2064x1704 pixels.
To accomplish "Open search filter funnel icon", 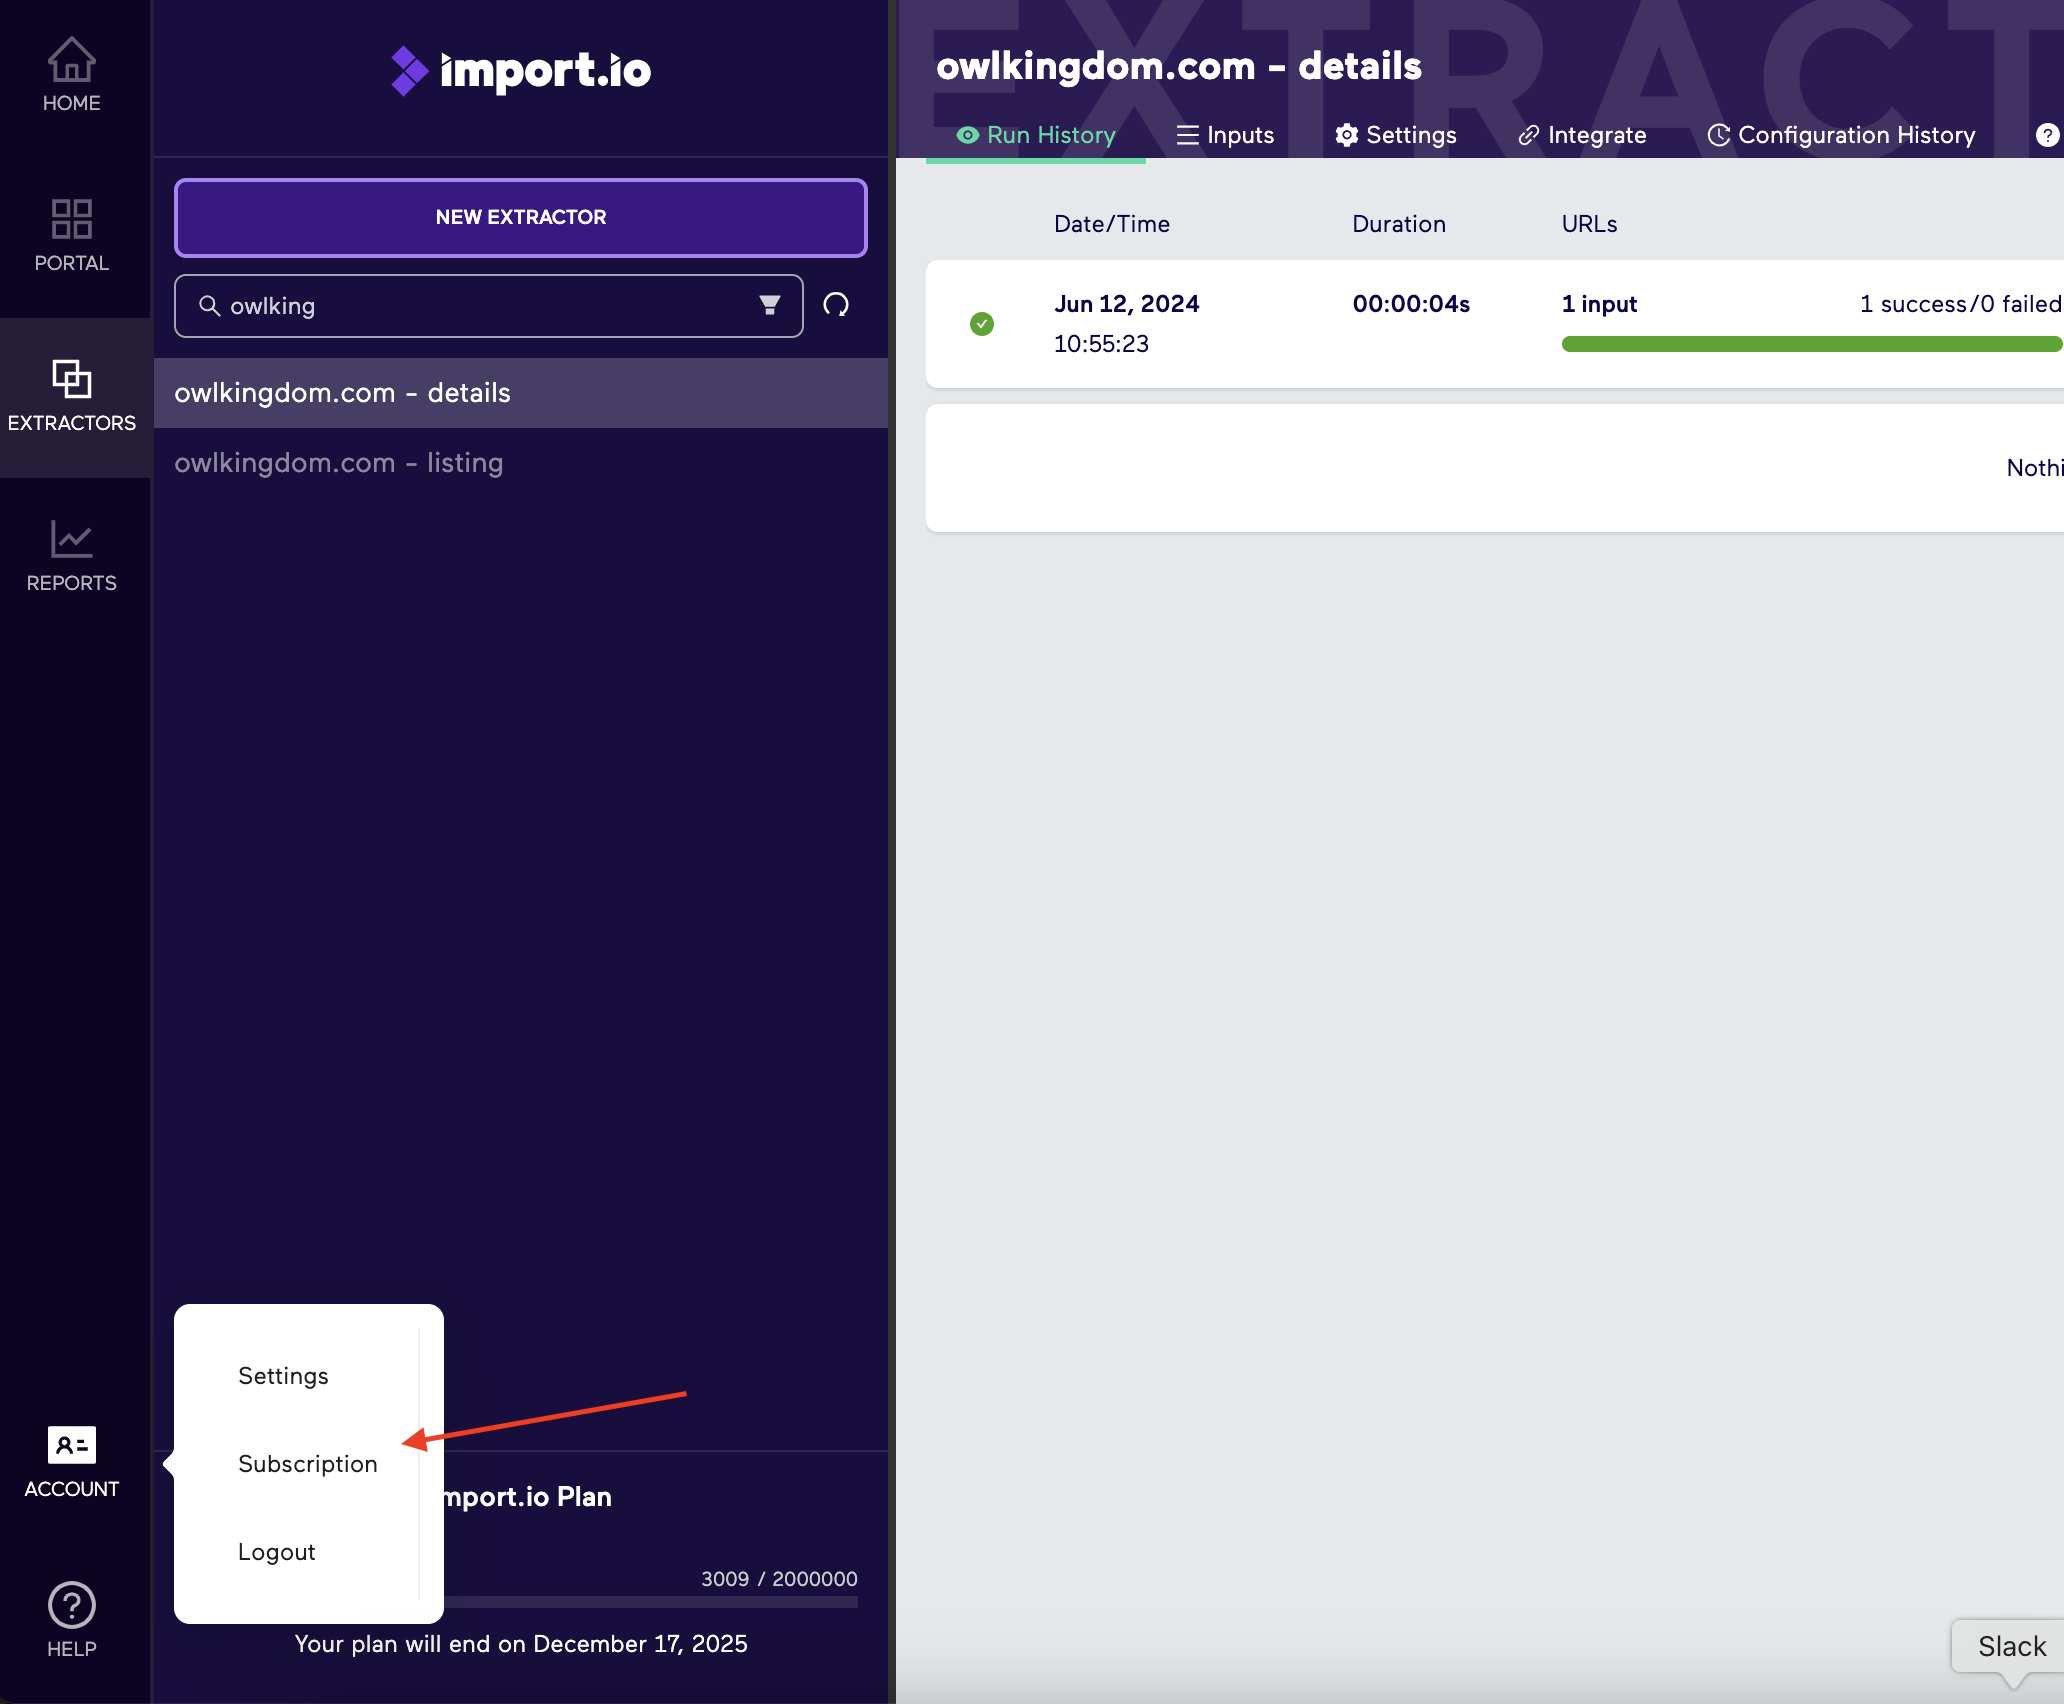I will tap(768, 306).
